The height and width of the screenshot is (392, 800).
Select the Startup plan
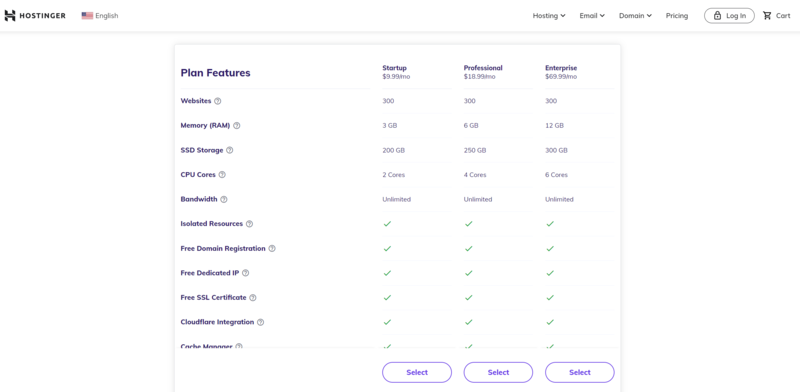(417, 372)
